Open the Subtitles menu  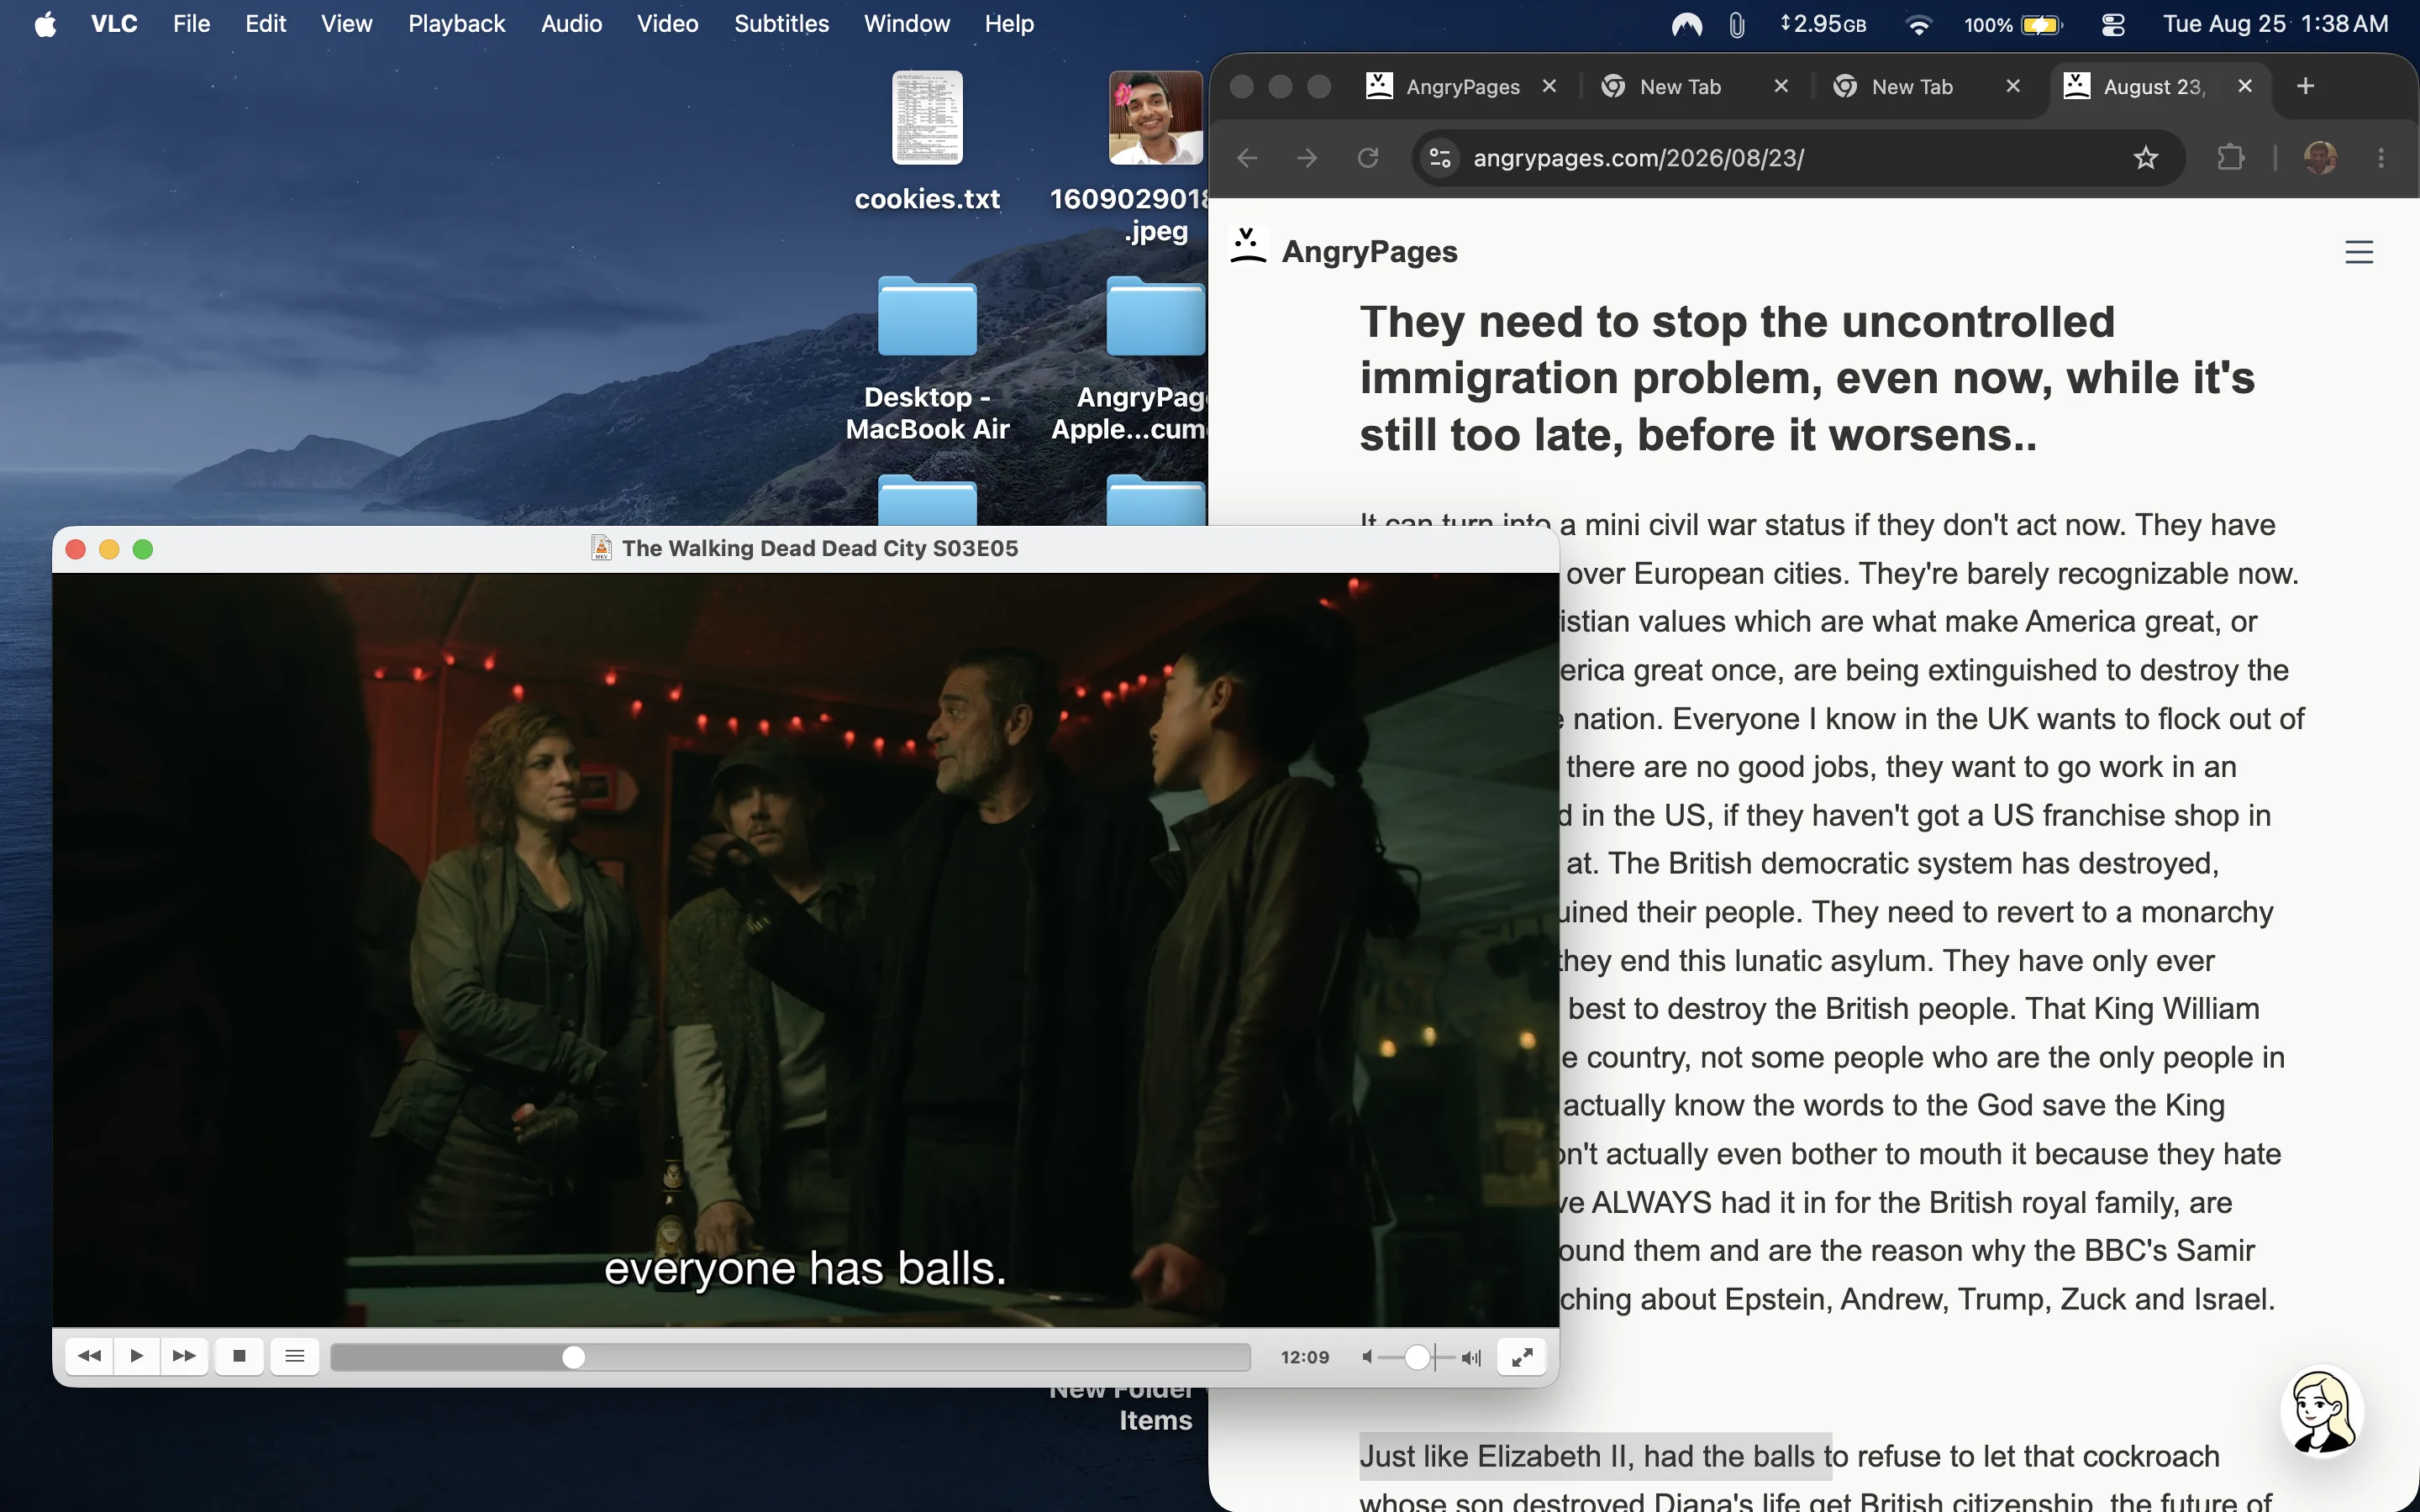click(x=781, y=24)
